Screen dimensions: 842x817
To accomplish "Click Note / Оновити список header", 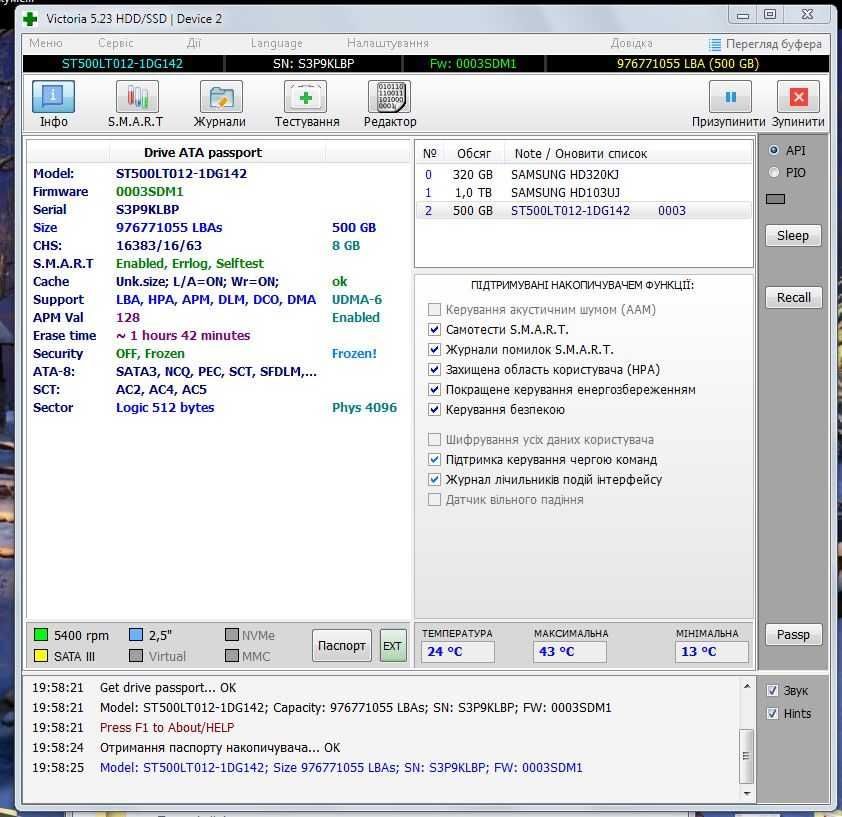I will click(x=580, y=154).
